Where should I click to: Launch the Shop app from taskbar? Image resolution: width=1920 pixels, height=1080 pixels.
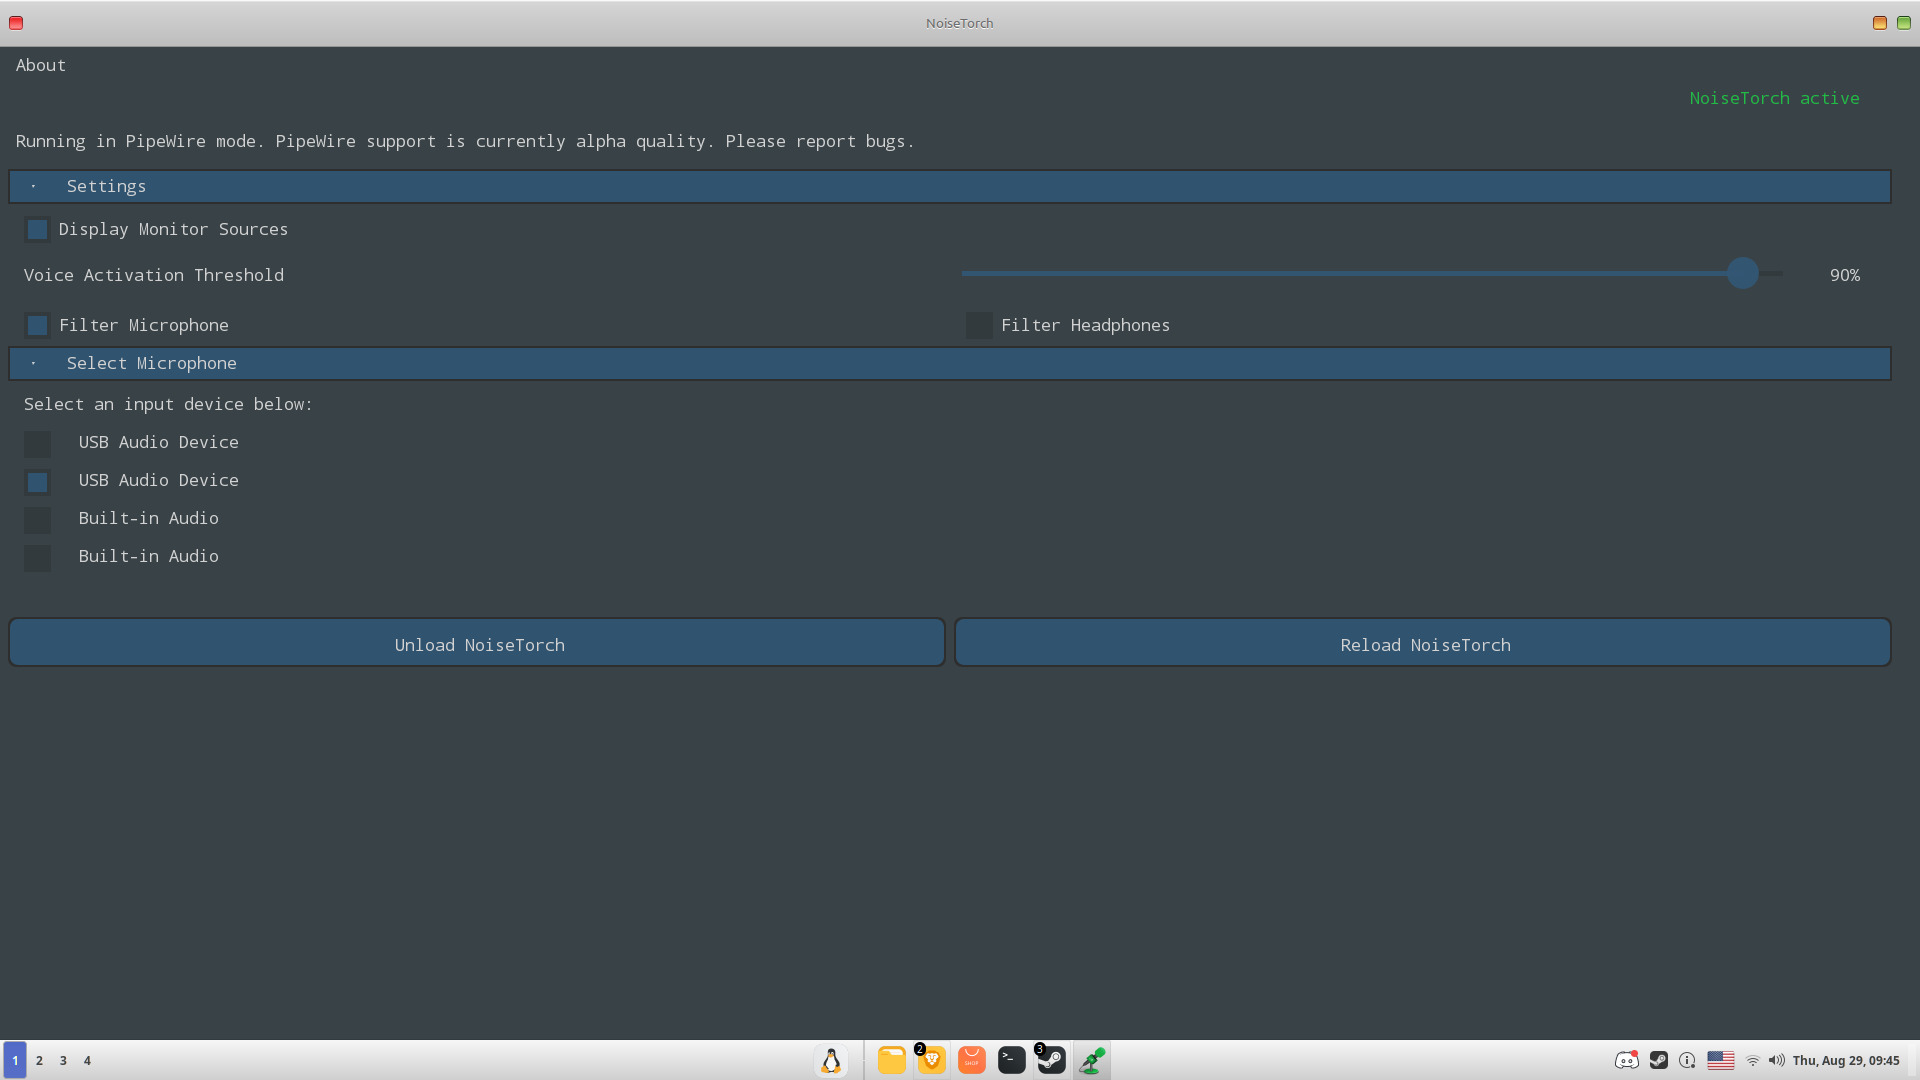coord(971,1060)
